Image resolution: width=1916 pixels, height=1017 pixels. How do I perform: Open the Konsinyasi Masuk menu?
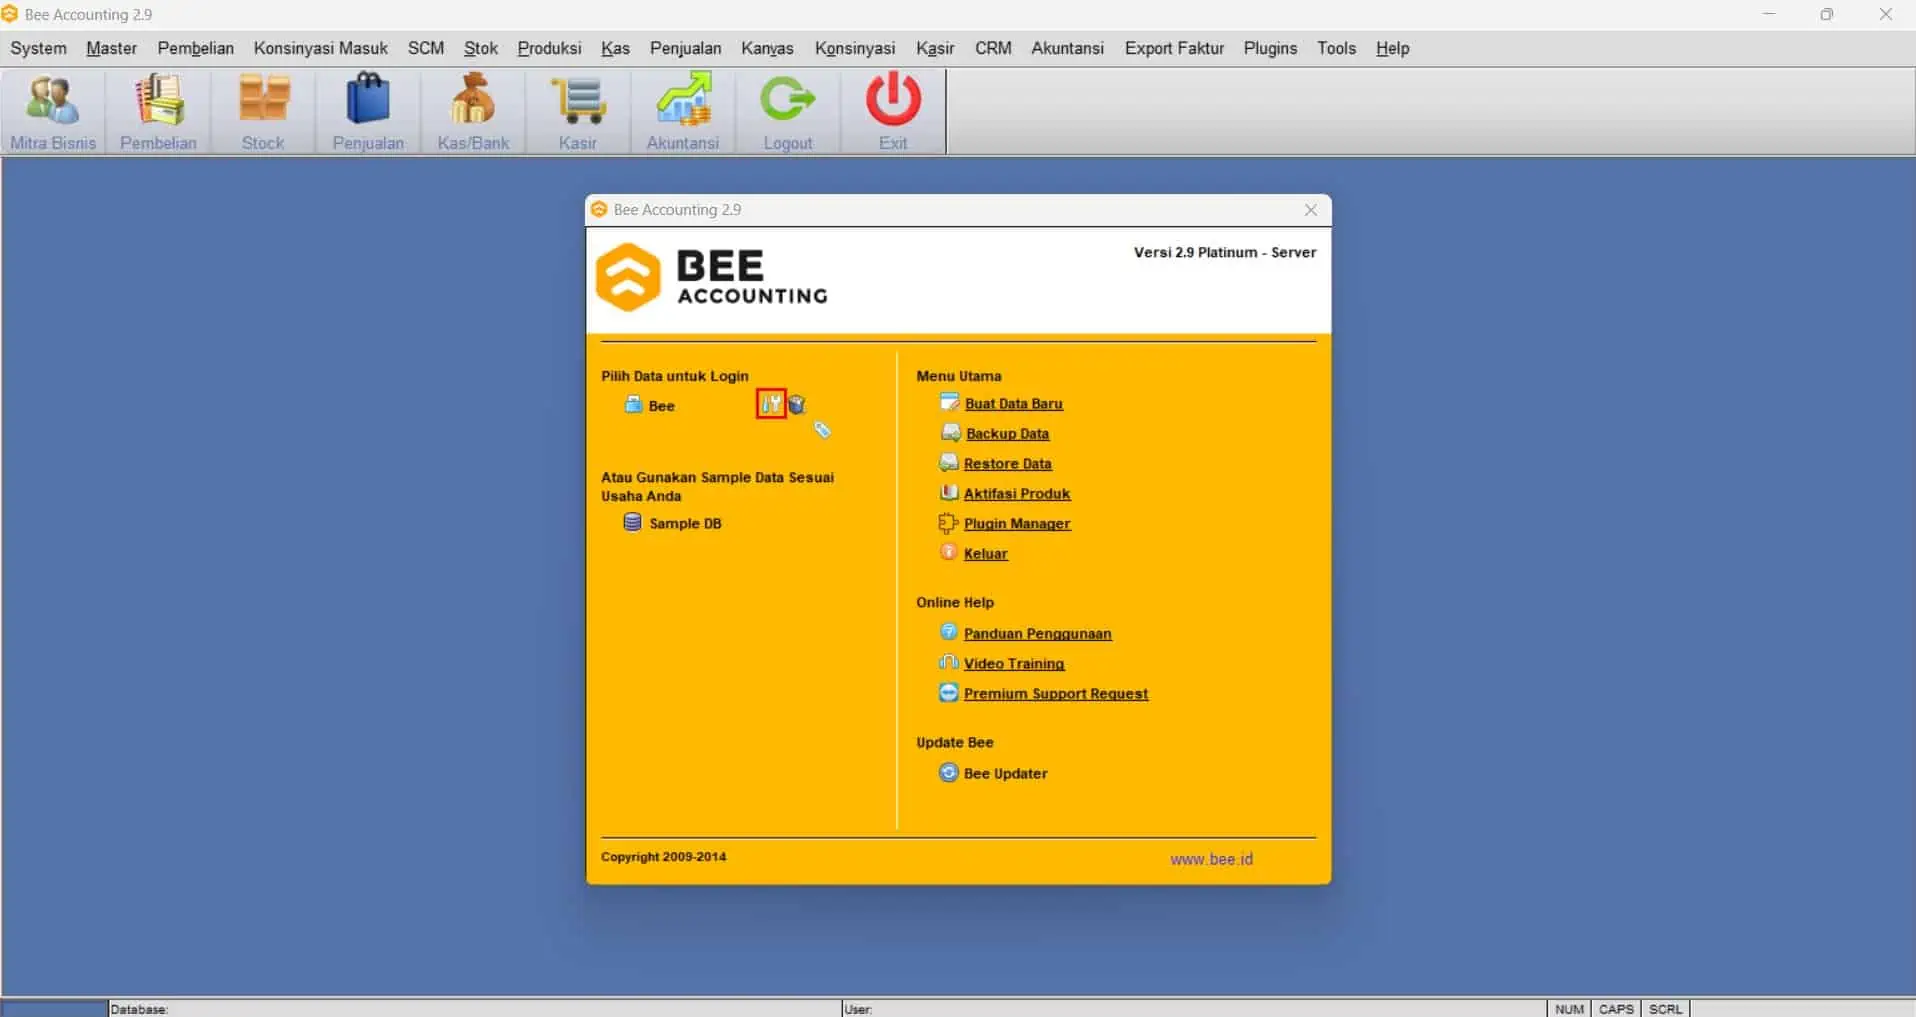point(320,48)
